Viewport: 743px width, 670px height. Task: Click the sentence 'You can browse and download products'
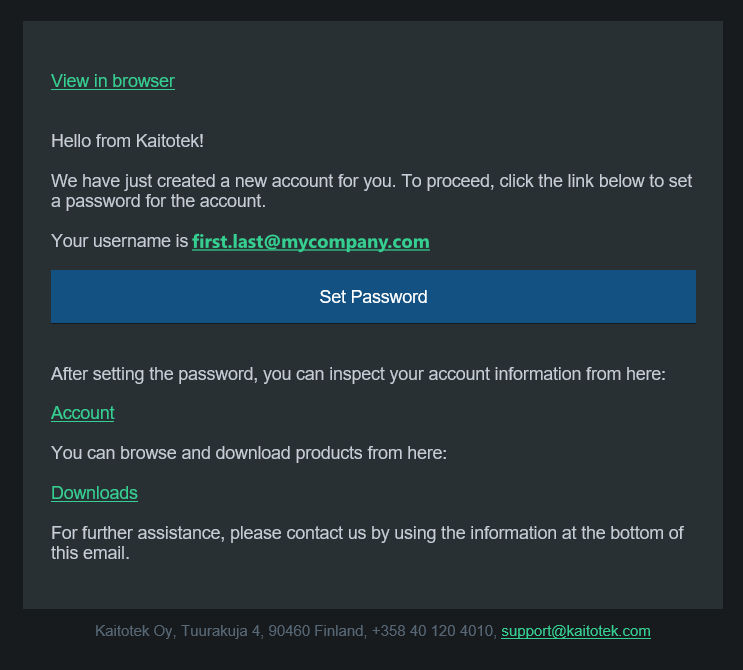(249, 453)
